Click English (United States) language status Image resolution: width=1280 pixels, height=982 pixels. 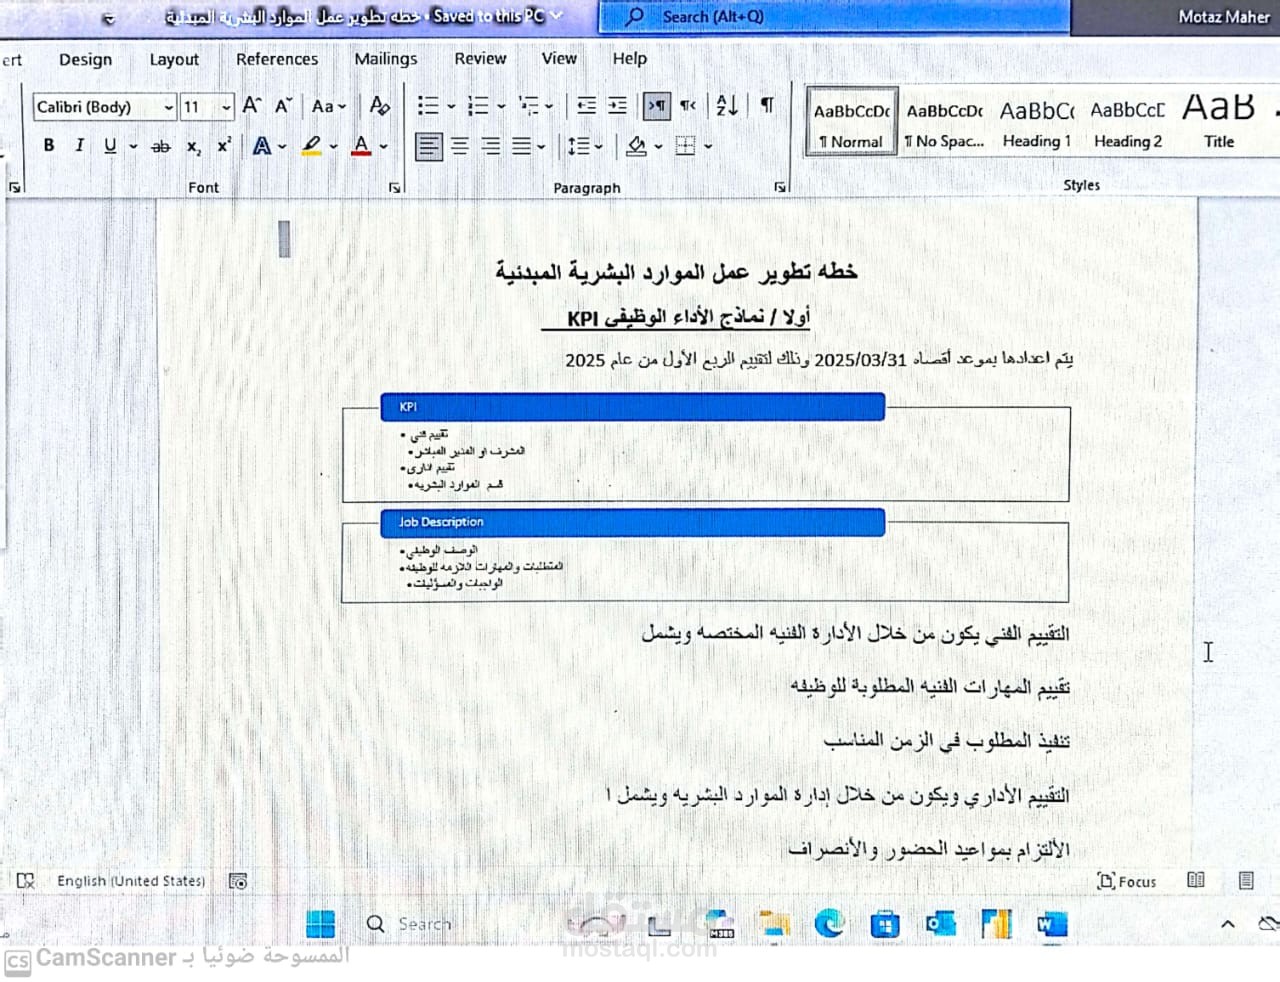[x=131, y=881]
